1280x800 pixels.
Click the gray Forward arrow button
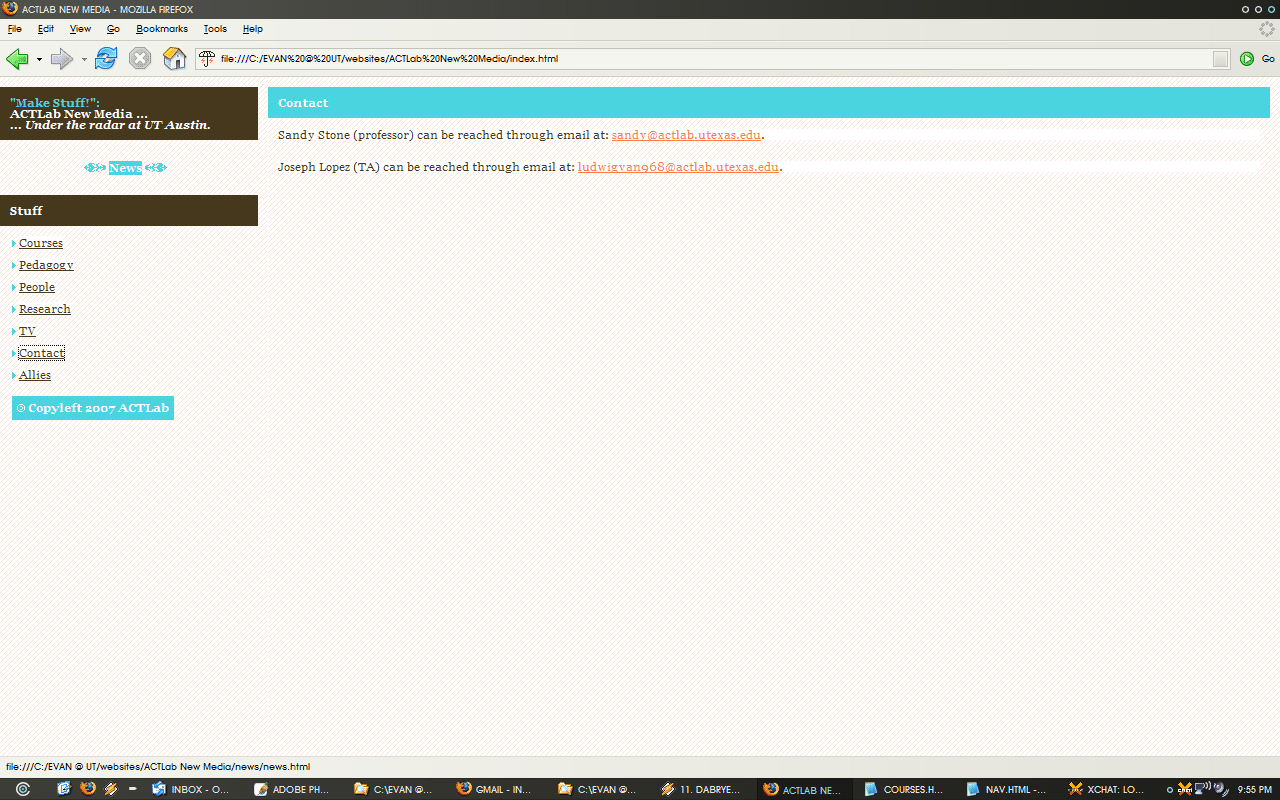[62, 59]
